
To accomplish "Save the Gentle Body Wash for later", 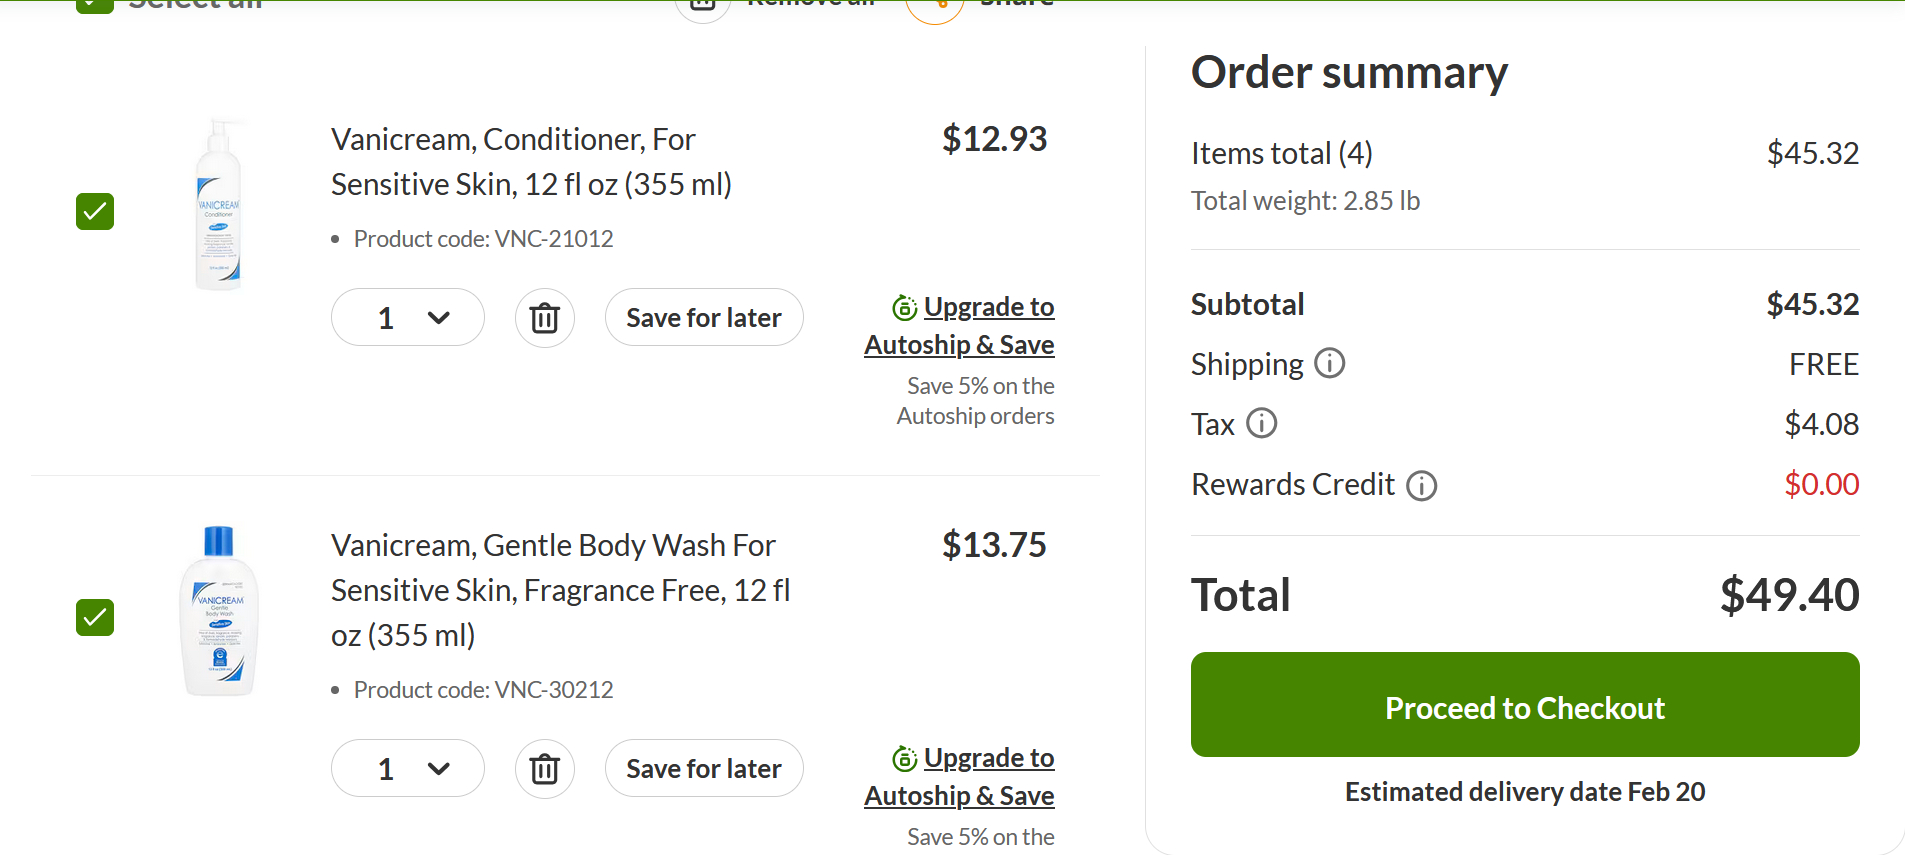I will (x=703, y=769).
